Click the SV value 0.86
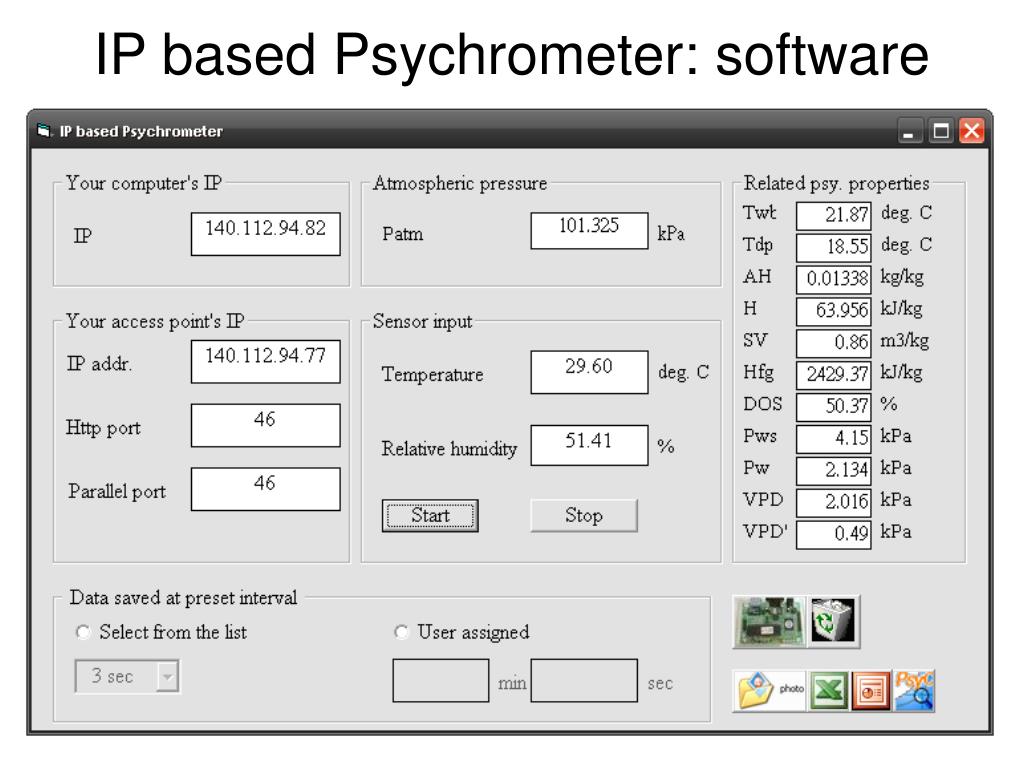Viewport: 1024px width, 768px height. coord(834,343)
